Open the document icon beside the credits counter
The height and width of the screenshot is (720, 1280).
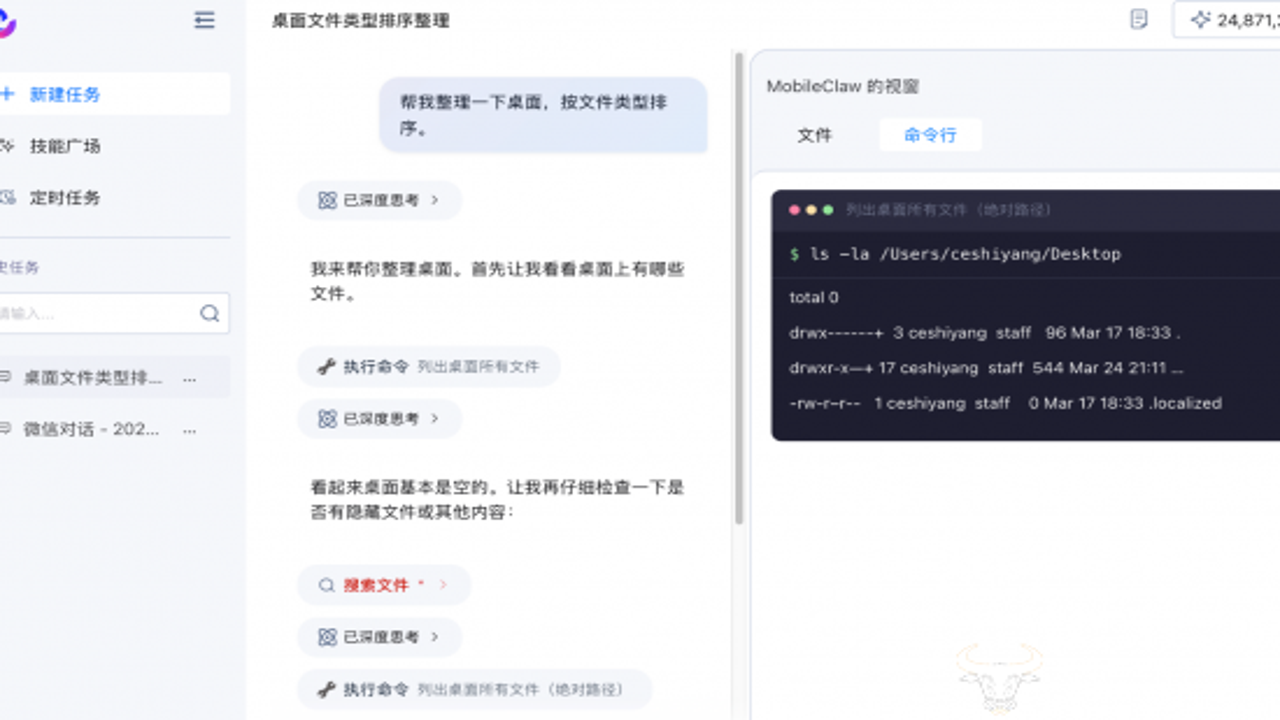tap(1138, 20)
